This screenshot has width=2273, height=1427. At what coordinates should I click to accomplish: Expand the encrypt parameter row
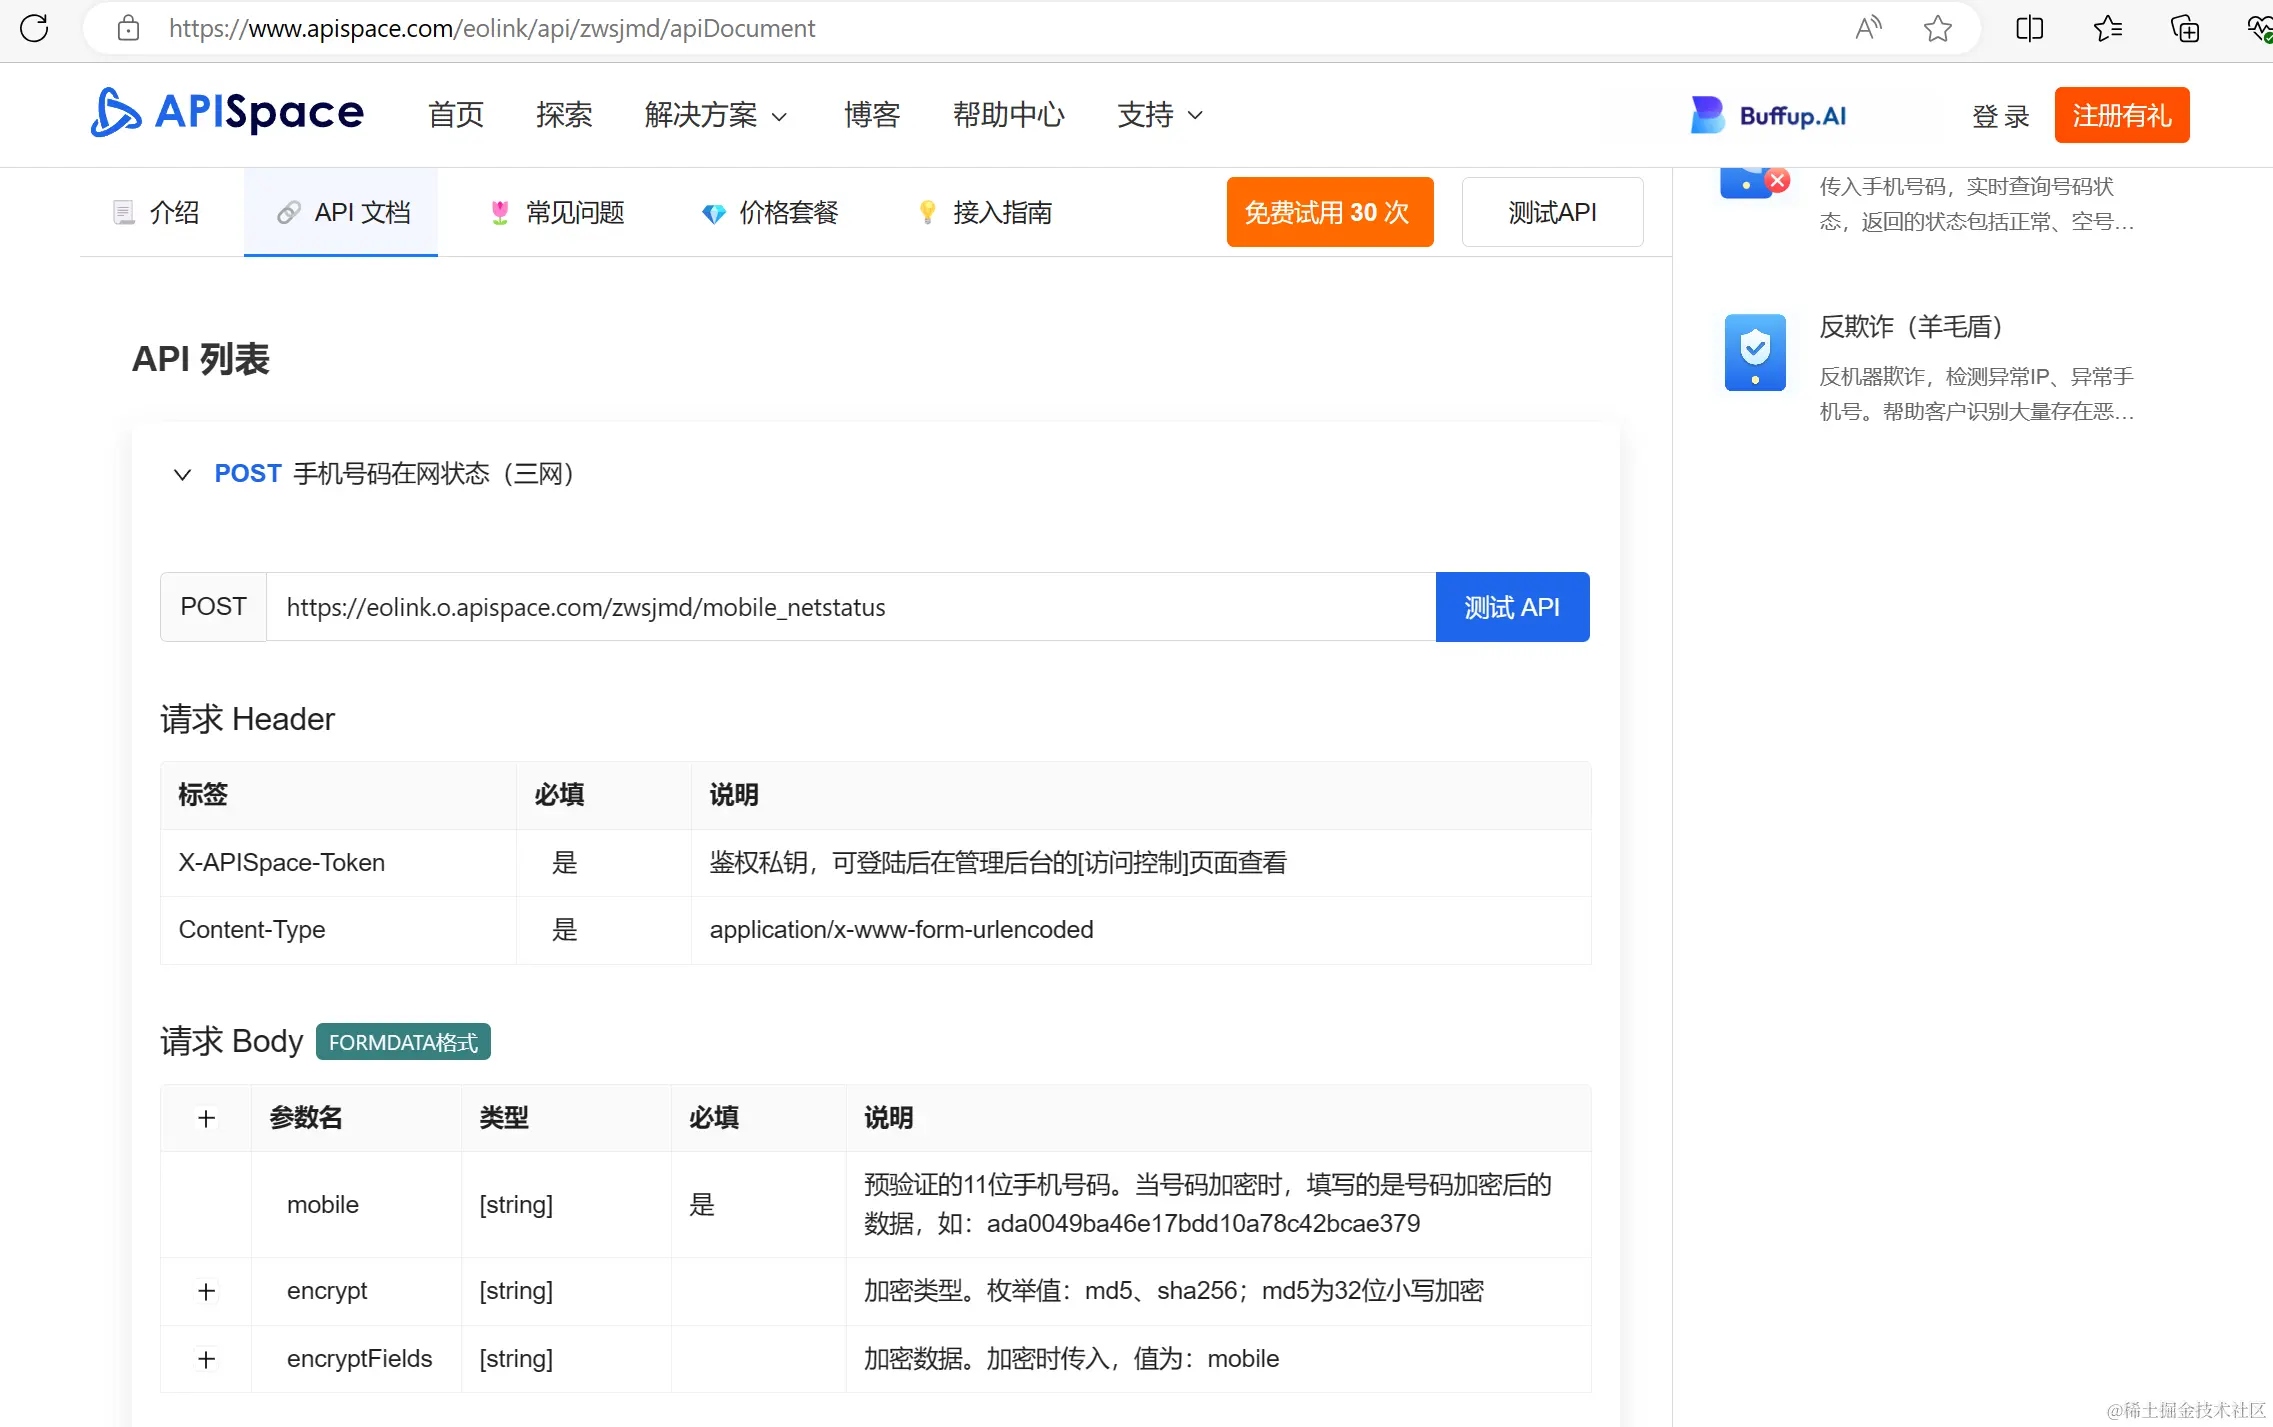(x=206, y=1291)
